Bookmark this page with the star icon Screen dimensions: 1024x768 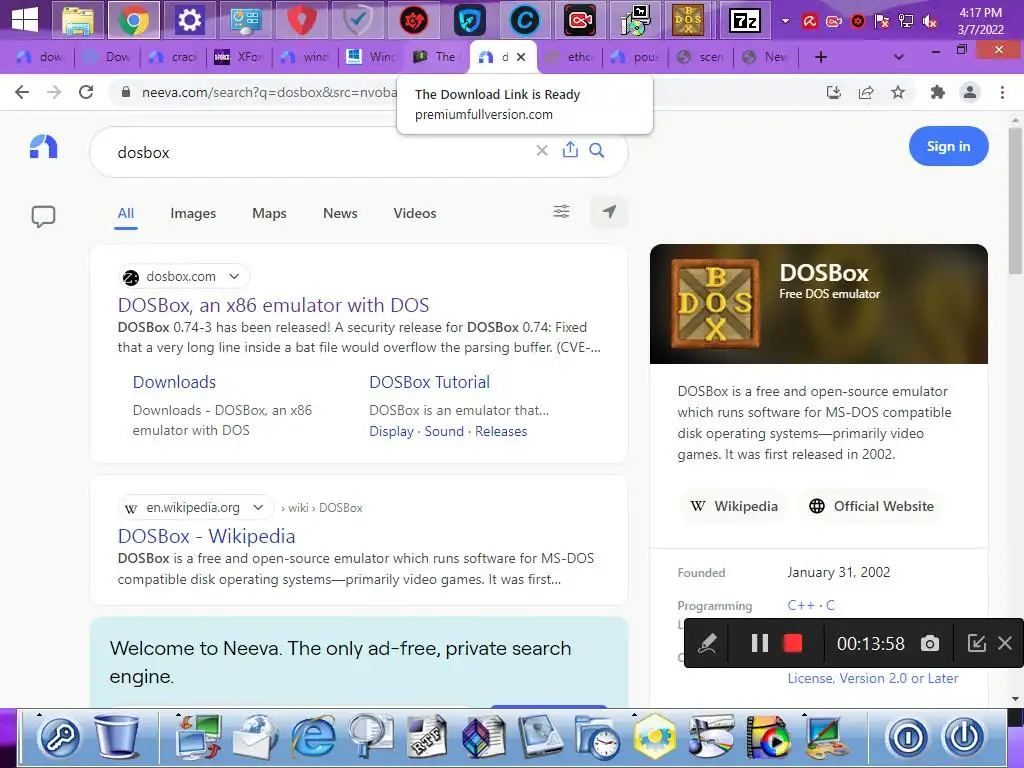898,92
